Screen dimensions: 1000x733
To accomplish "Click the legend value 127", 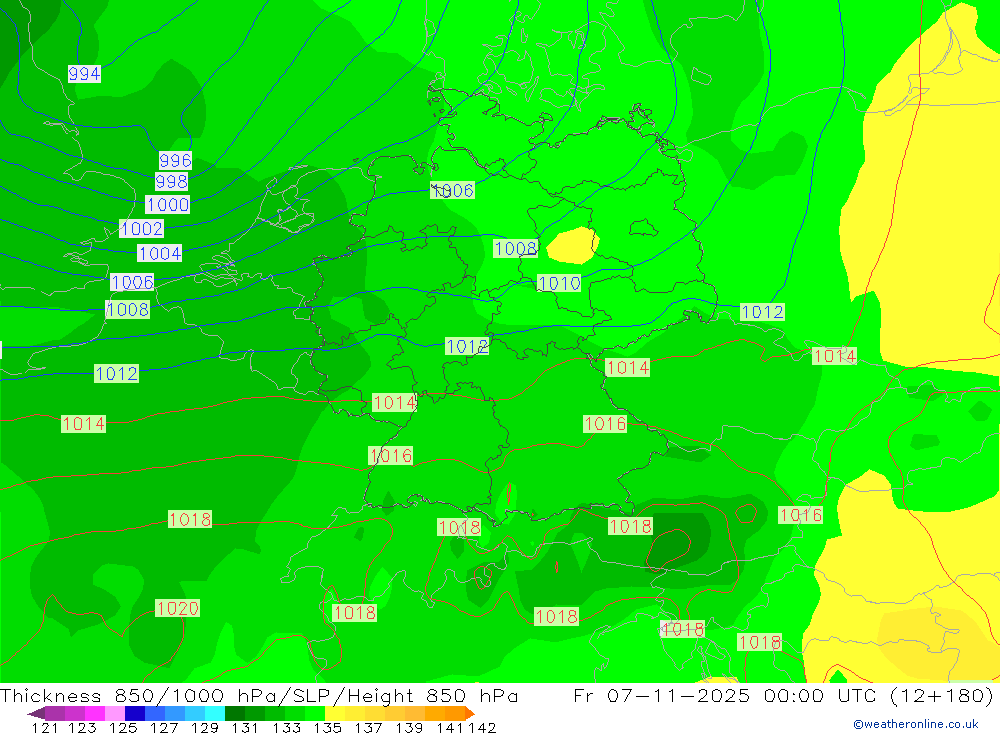I will (164, 728).
